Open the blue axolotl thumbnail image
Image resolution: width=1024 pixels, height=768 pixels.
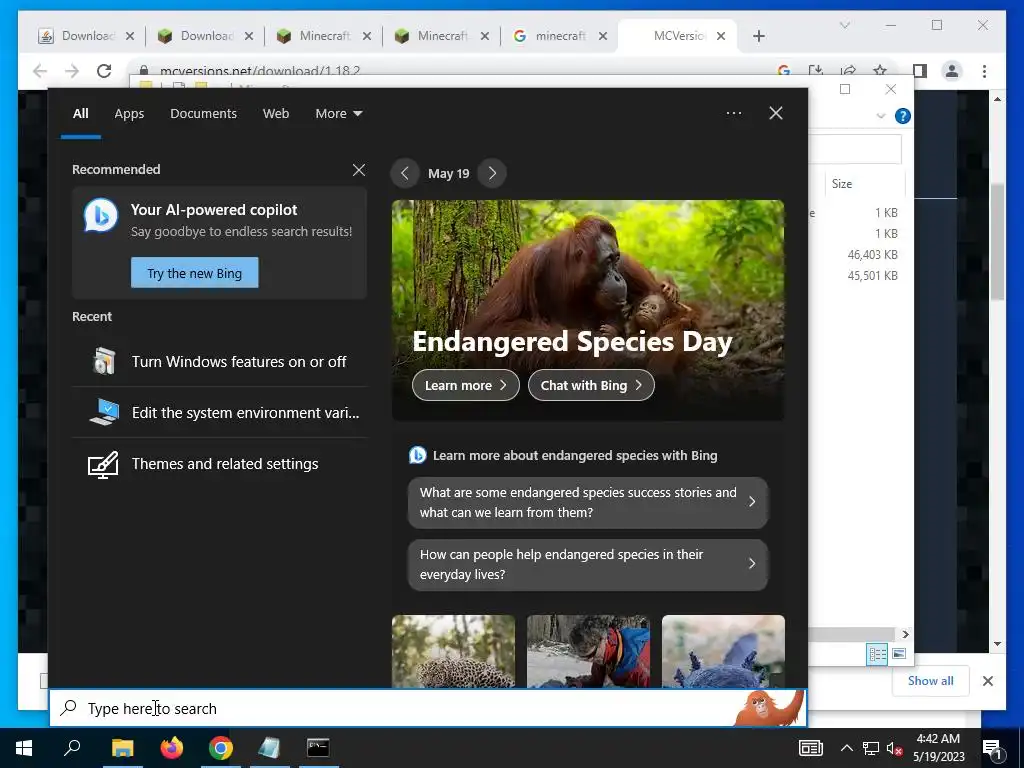pyautogui.click(x=723, y=650)
